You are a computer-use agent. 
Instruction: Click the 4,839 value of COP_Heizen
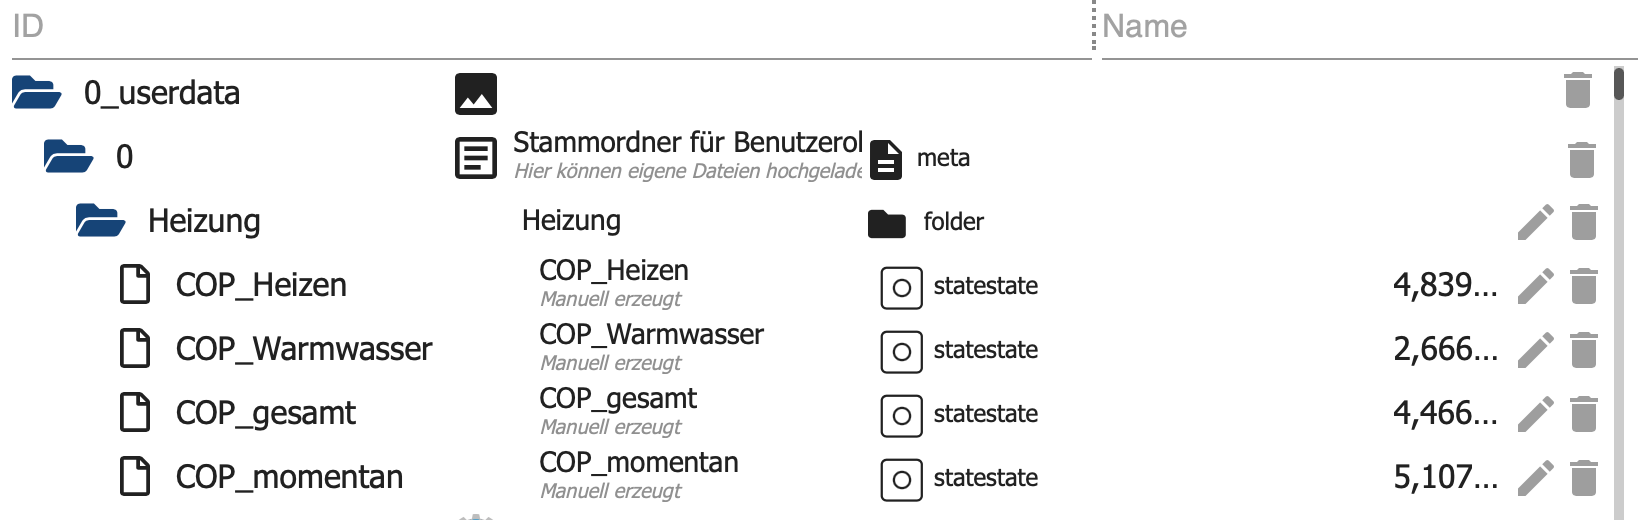1444,286
